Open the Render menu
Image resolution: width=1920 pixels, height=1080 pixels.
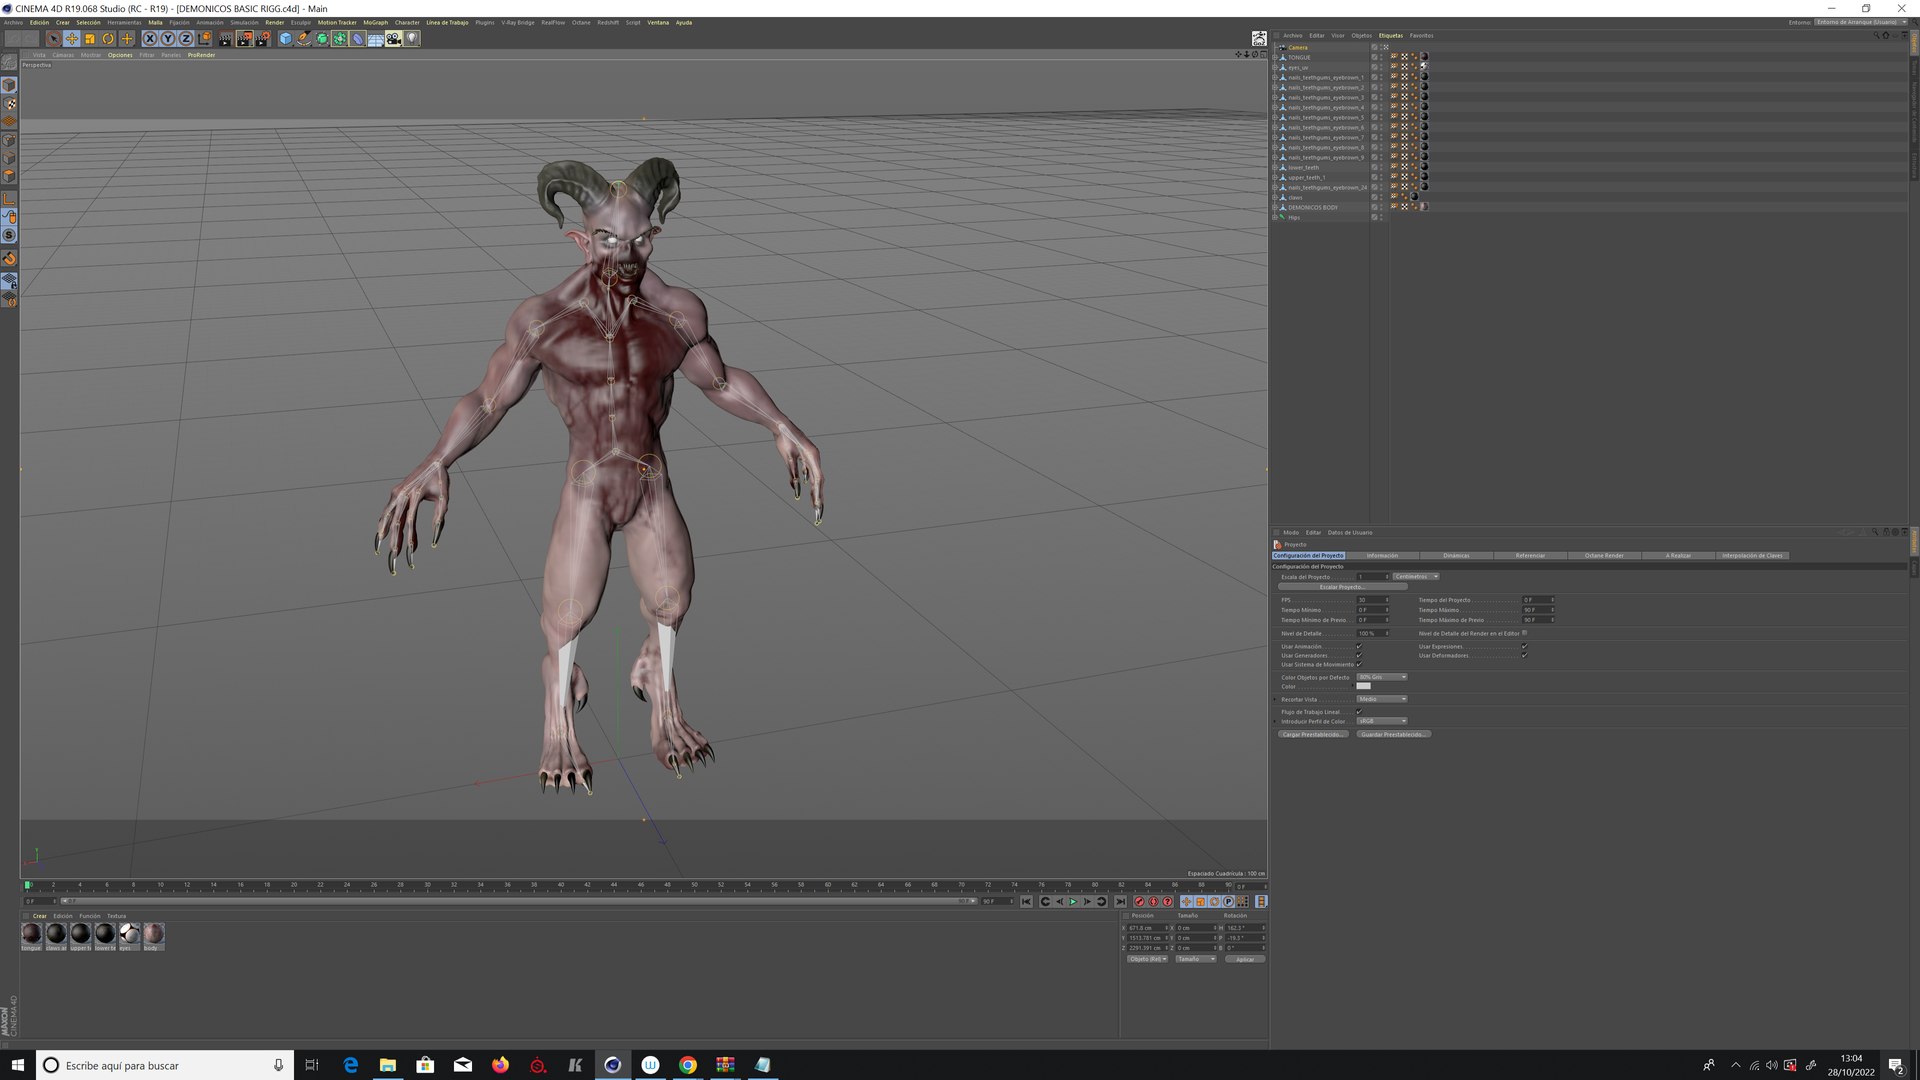tap(274, 22)
